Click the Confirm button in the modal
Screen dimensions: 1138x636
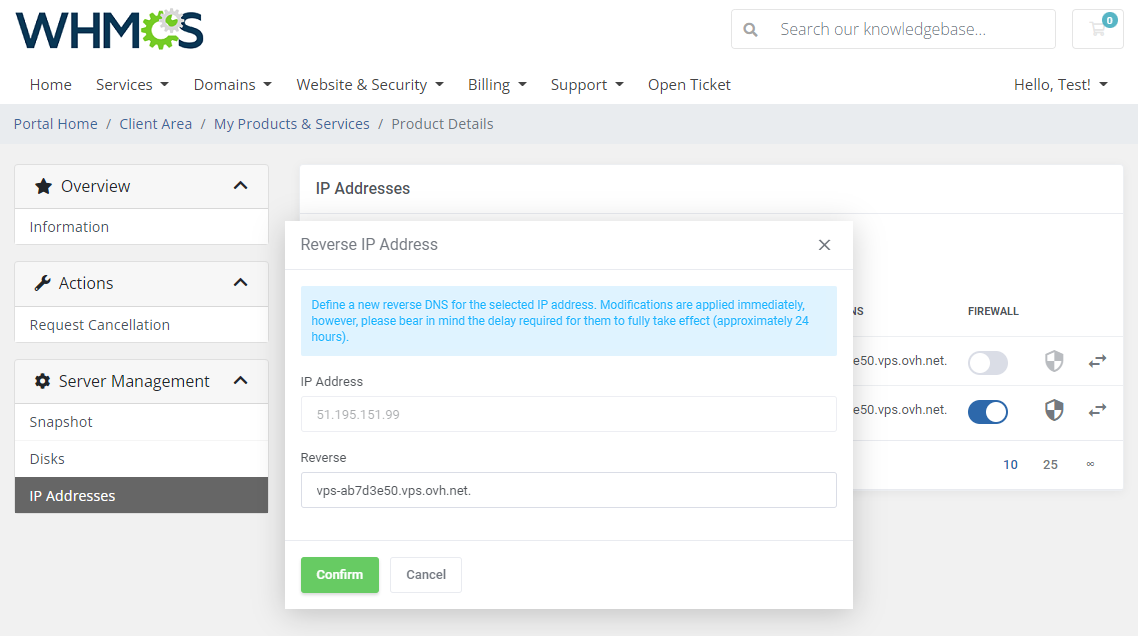(339, 574)
